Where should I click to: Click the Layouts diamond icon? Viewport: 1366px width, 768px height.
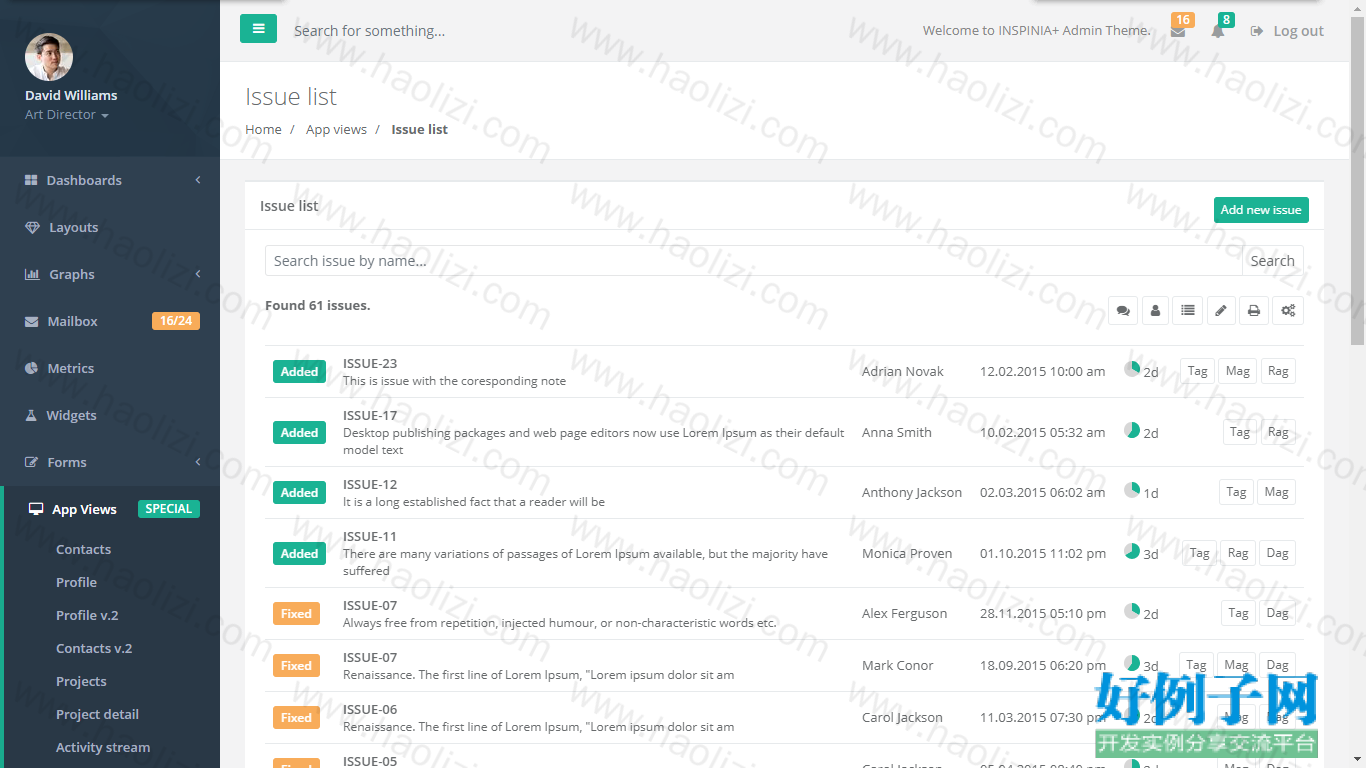click(32, 227)
